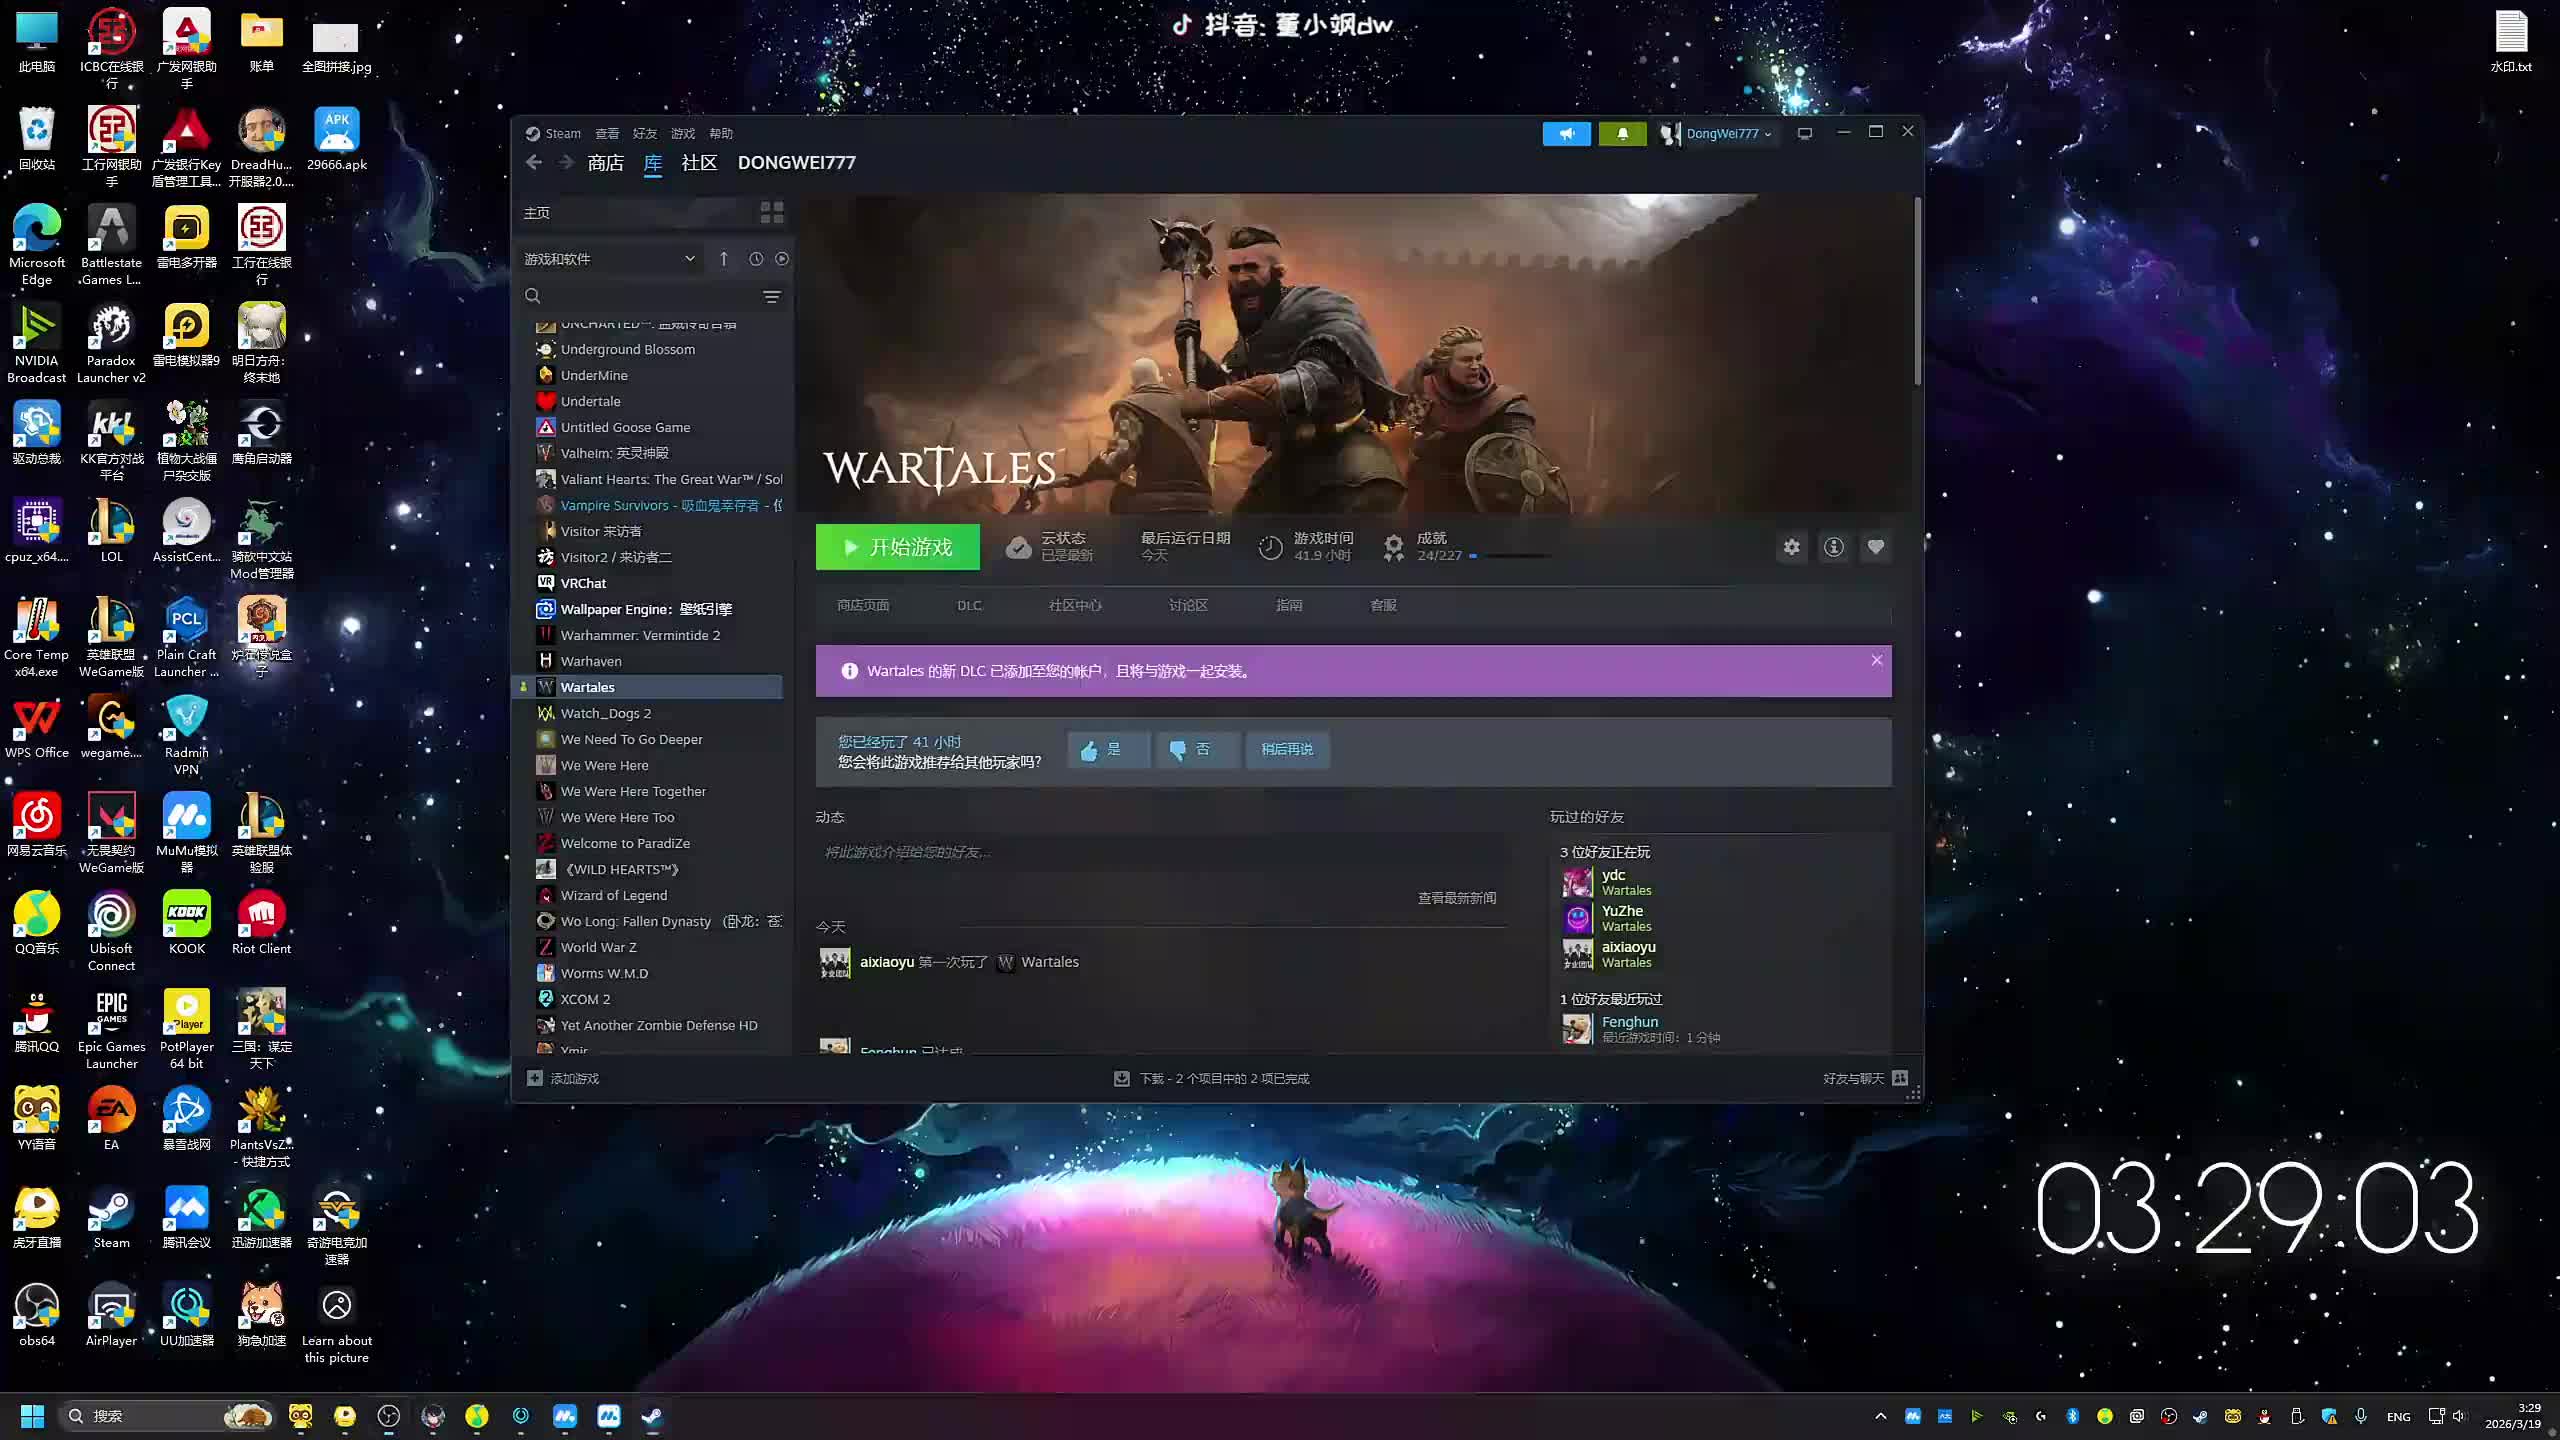Open the Wartales manage gear icon

click(1791, 547)
